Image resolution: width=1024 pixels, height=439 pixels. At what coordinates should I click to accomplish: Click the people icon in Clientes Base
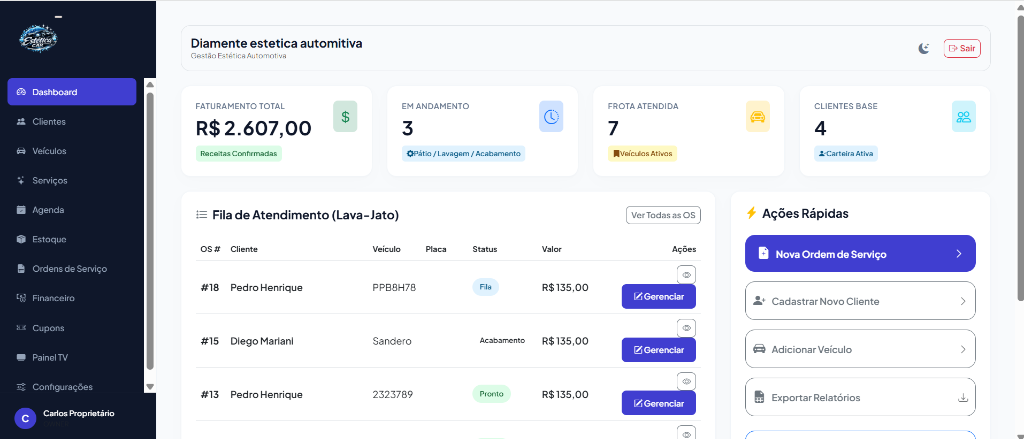point(964,116)
